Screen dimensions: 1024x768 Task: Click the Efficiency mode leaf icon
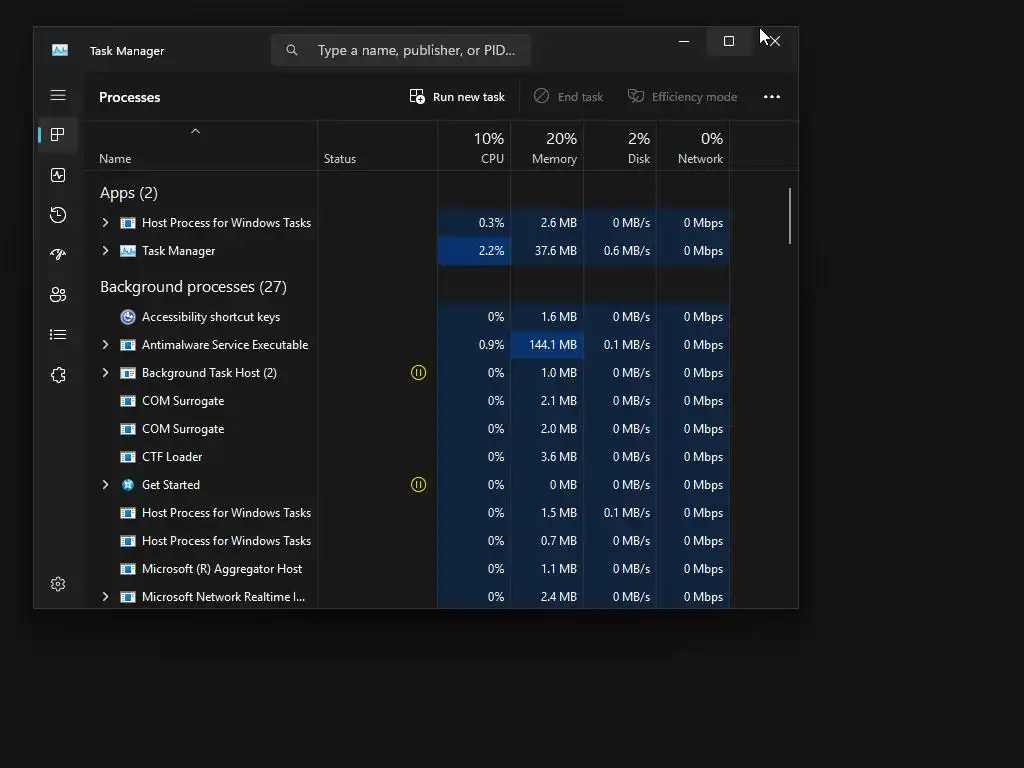pos(635,96)
